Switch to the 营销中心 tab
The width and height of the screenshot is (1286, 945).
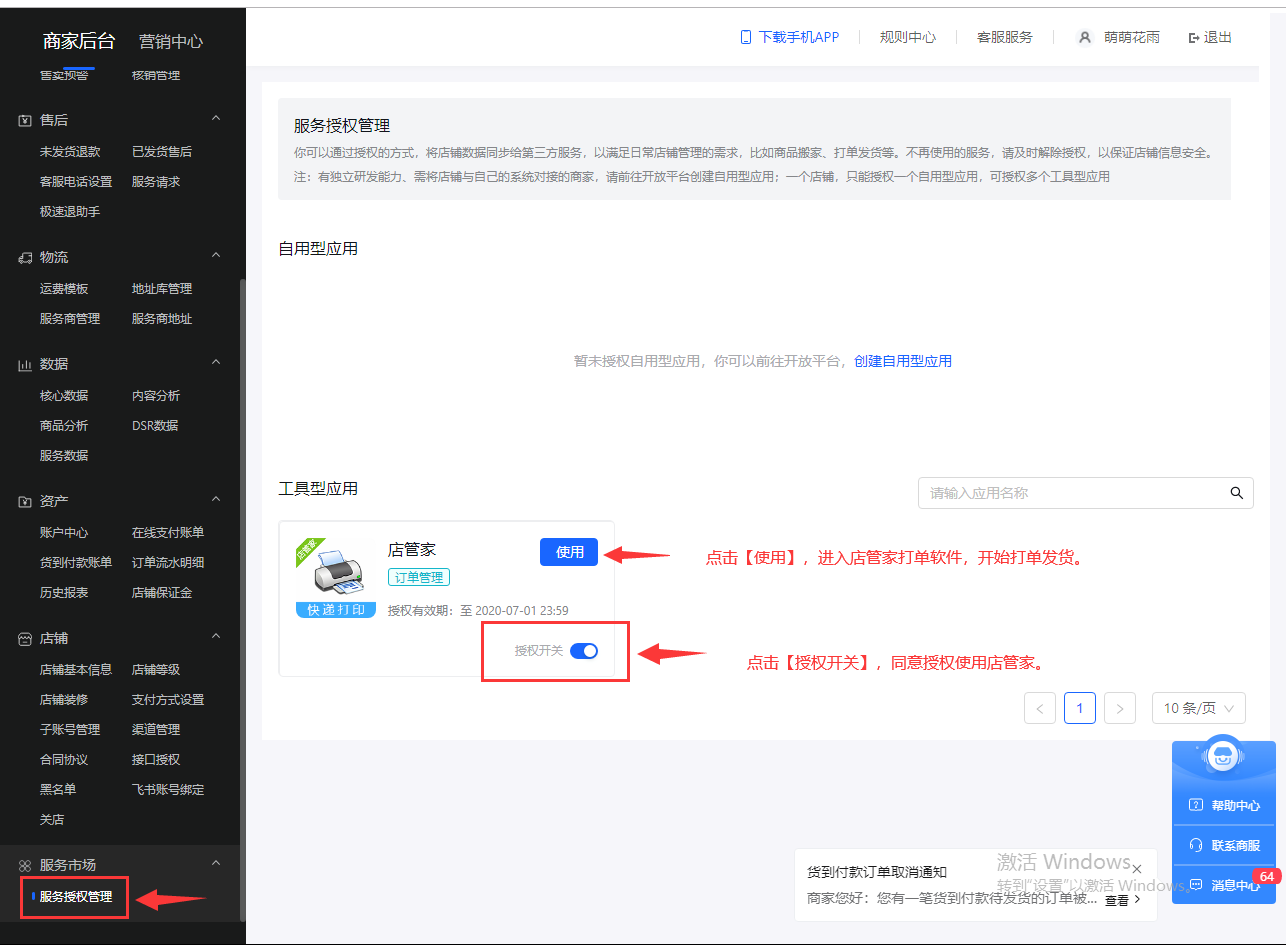(x=171, y=41)
